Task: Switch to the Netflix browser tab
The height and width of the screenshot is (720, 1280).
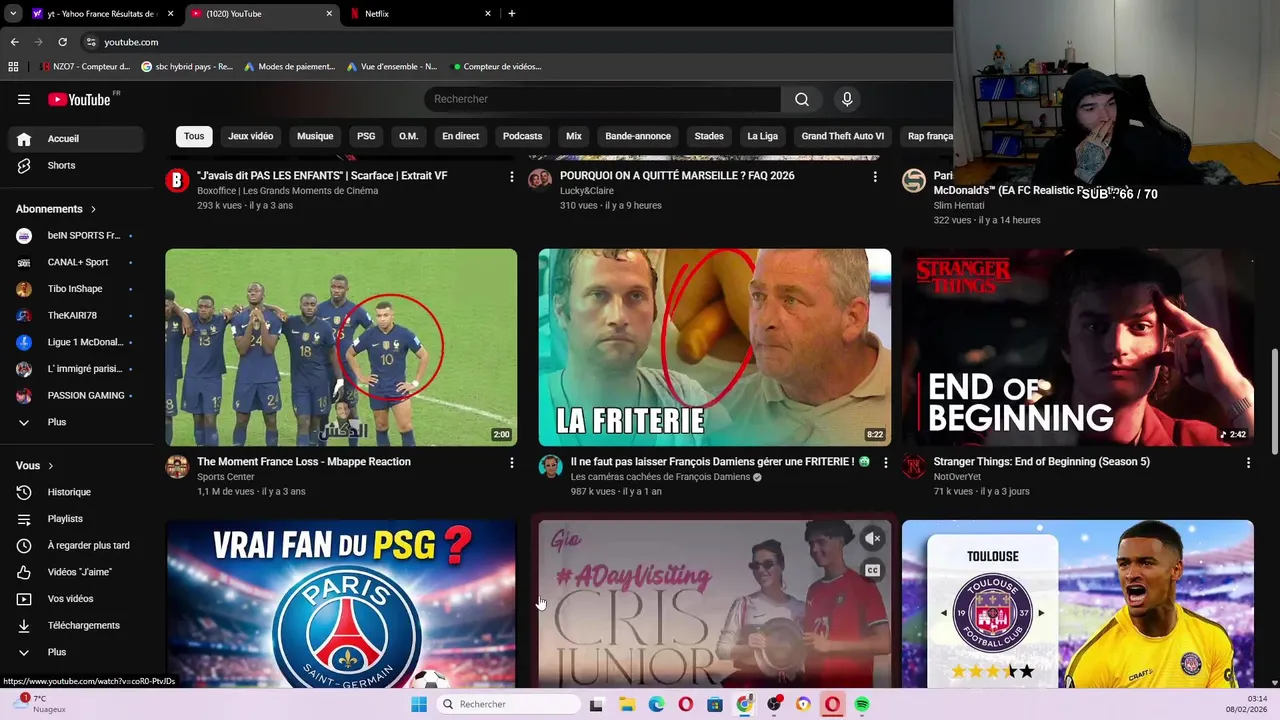Action: (420, 14)
